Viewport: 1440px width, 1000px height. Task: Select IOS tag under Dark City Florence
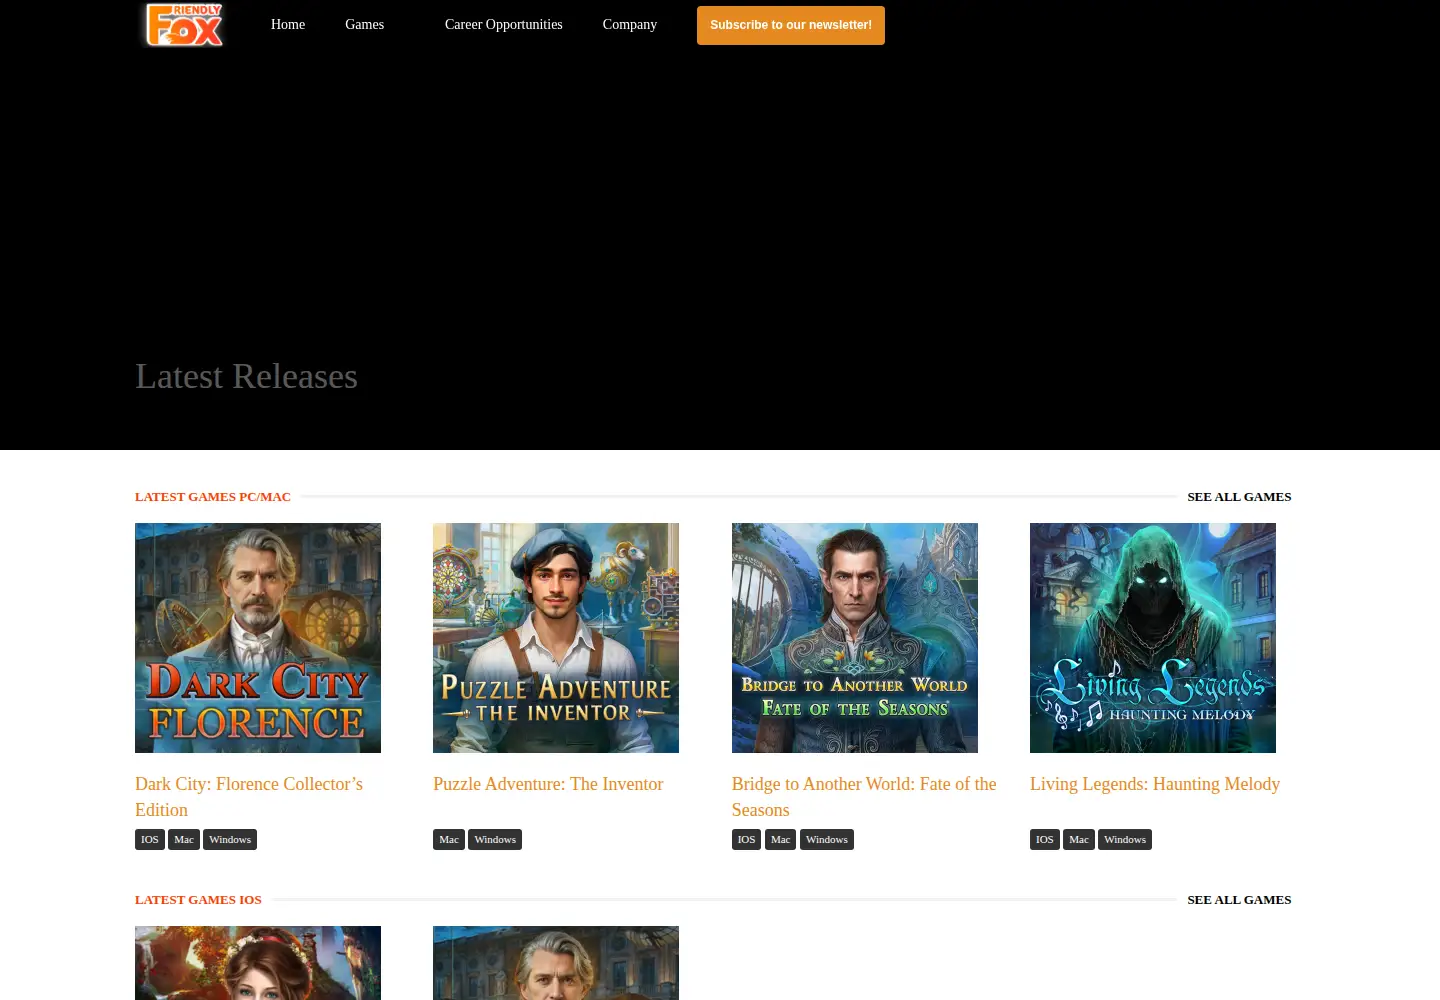[150, 839]
